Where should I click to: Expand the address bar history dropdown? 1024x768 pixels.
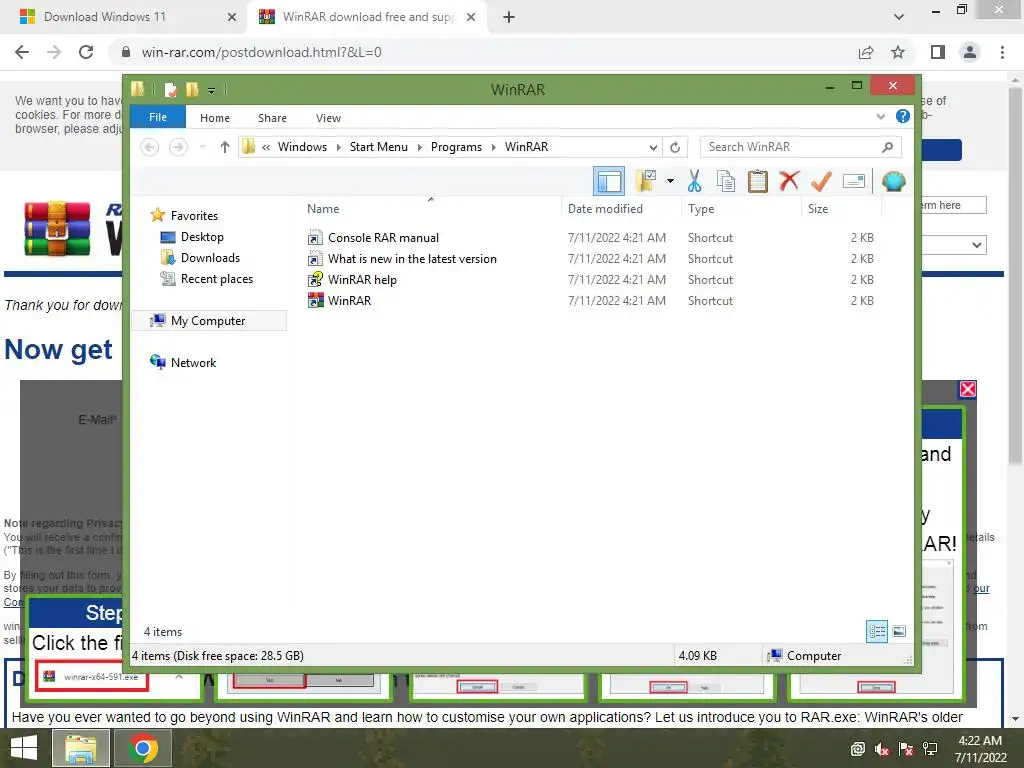click(x=653, y=147)
